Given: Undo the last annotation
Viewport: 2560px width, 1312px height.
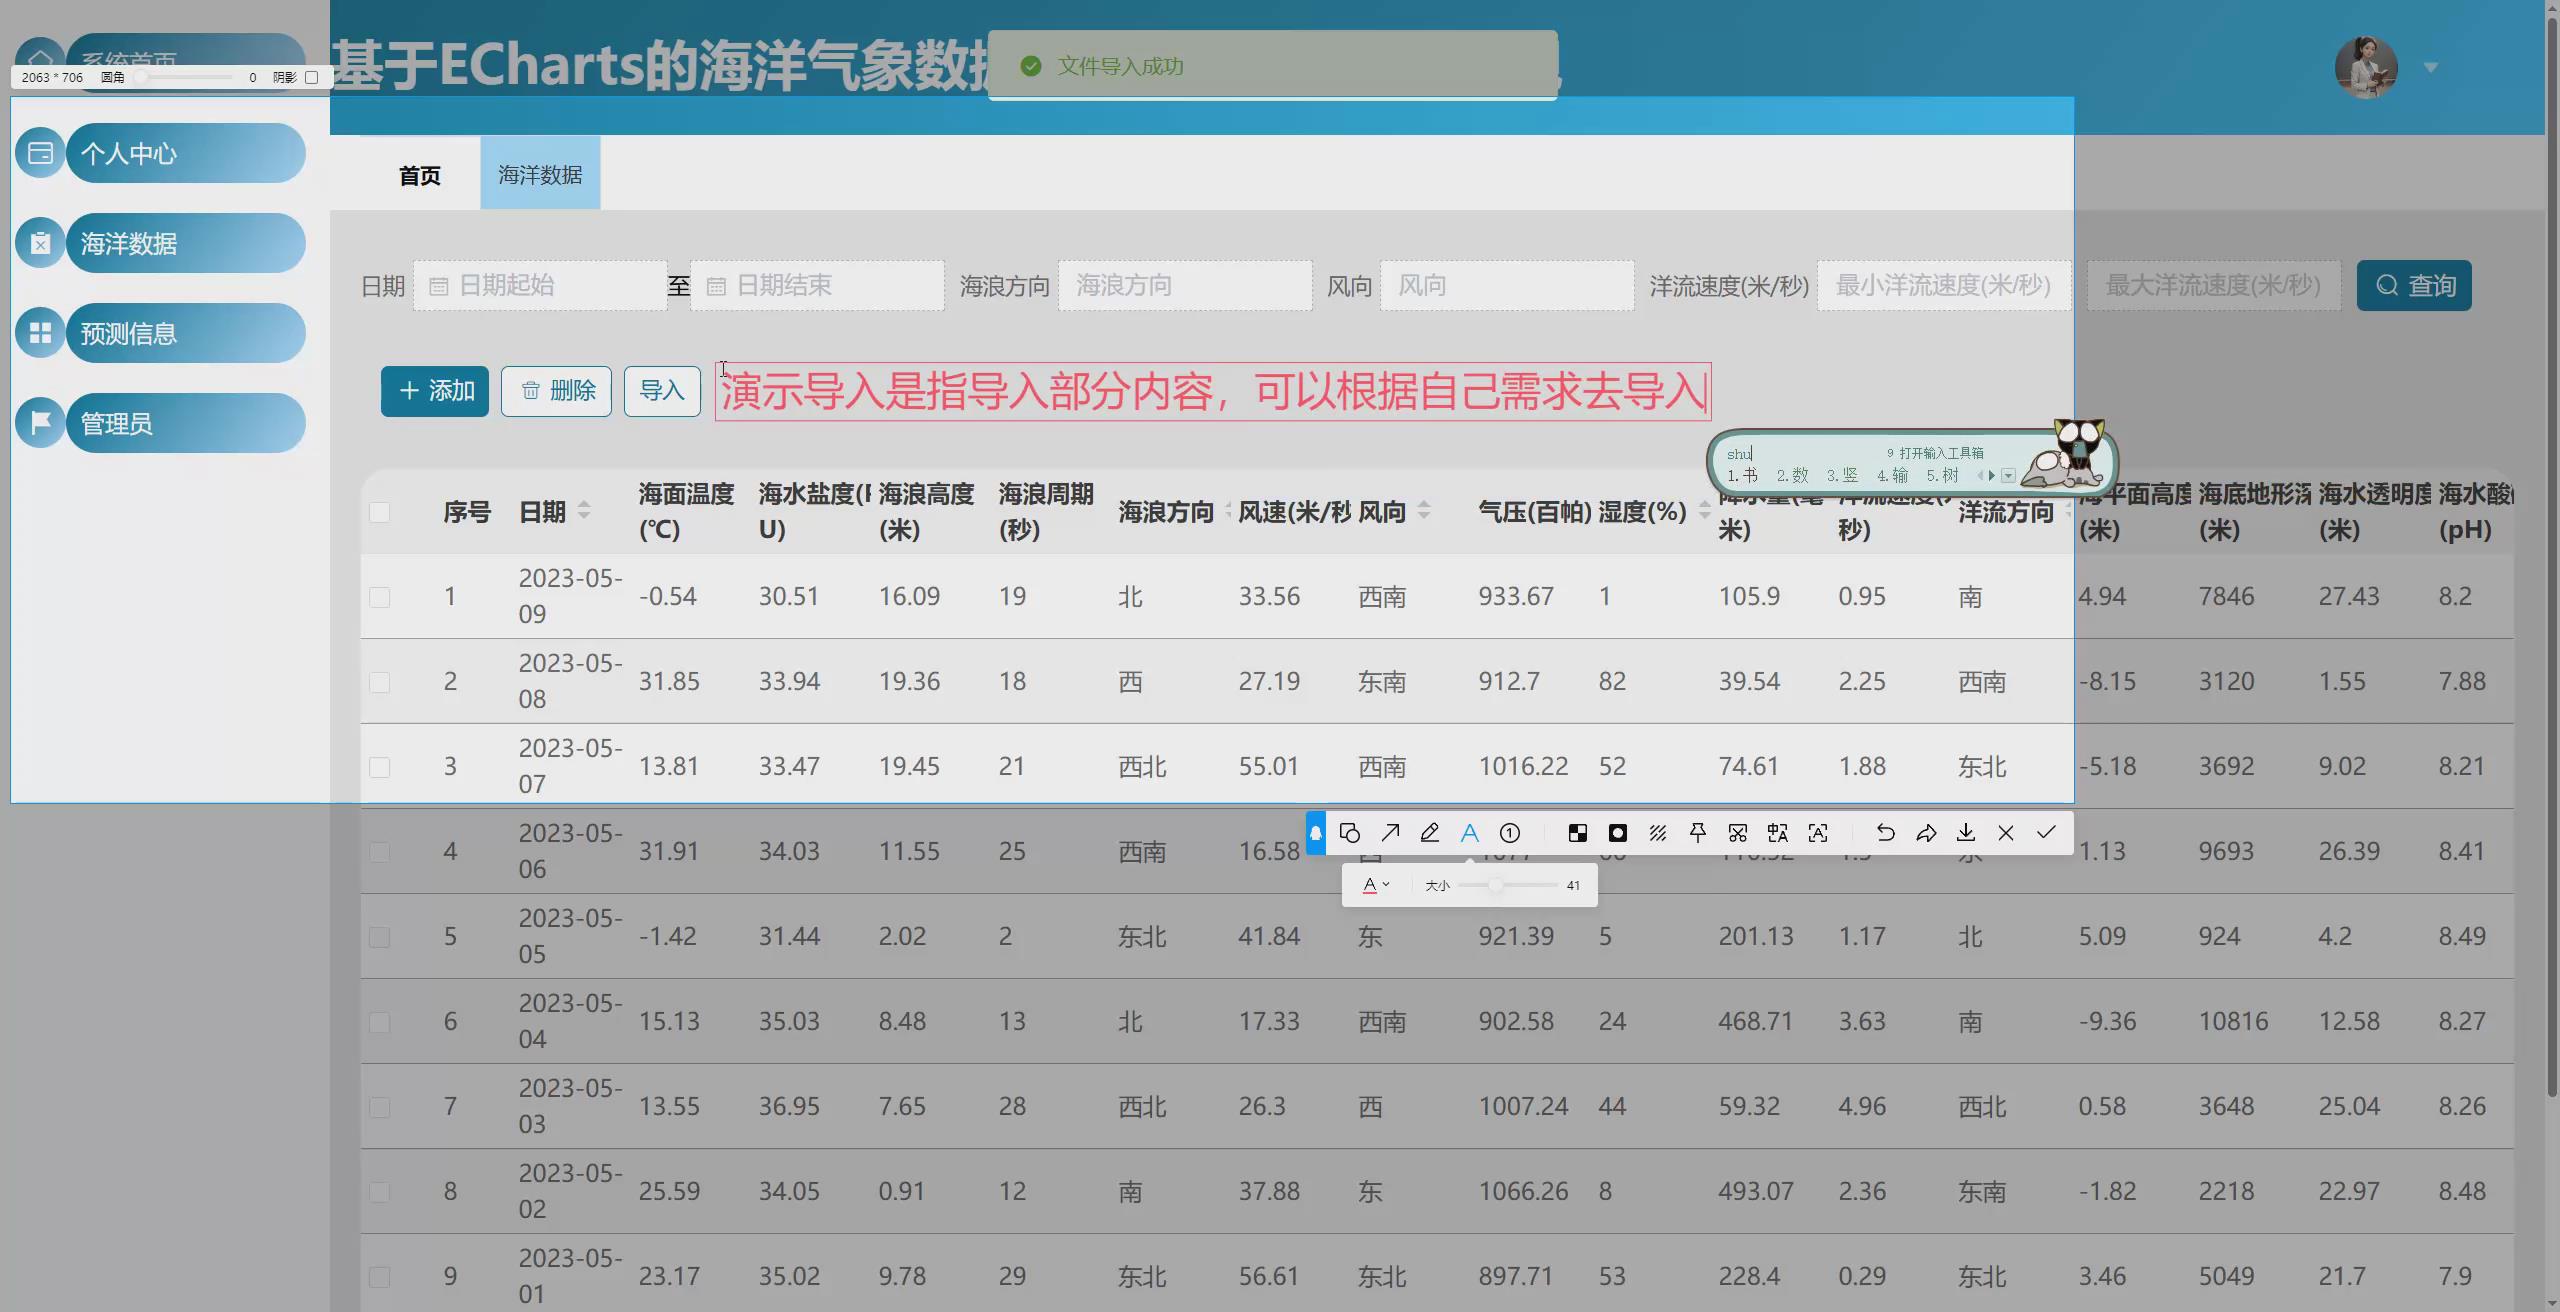Looking at the screenshot, I should [x=1886, y=833].
